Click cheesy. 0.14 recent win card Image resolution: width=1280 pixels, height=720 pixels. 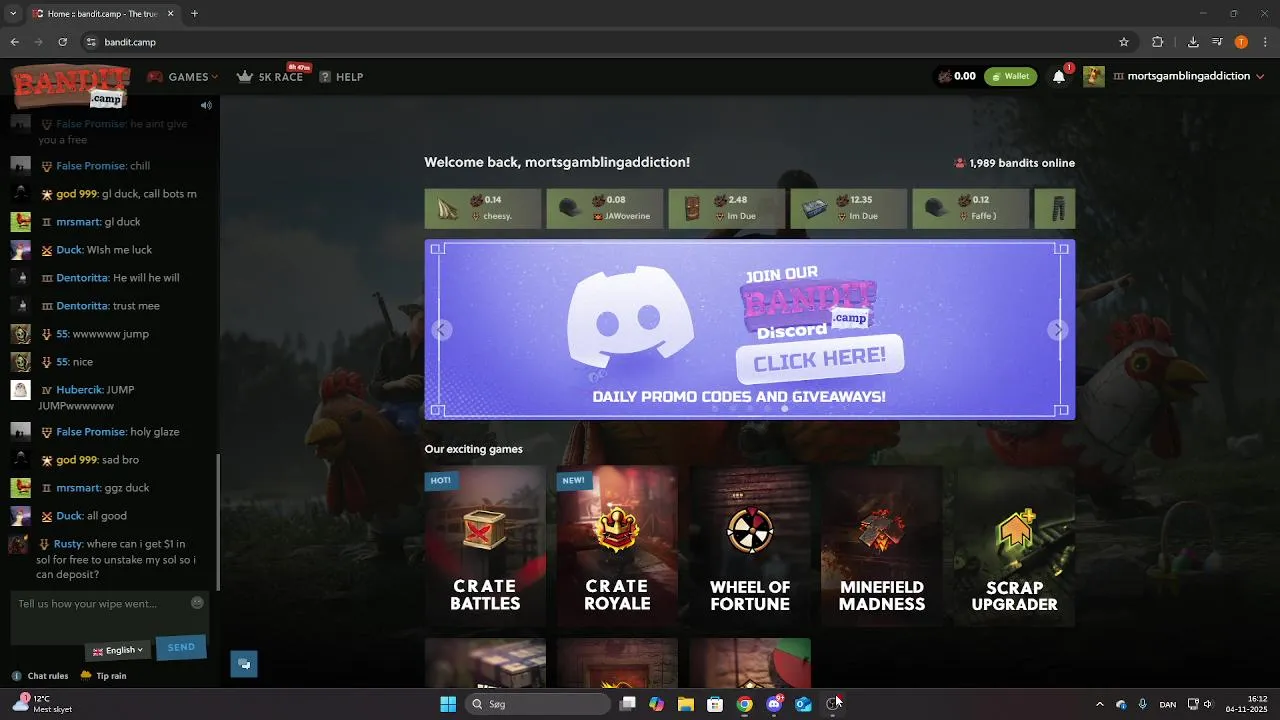(x=483, y=208)
